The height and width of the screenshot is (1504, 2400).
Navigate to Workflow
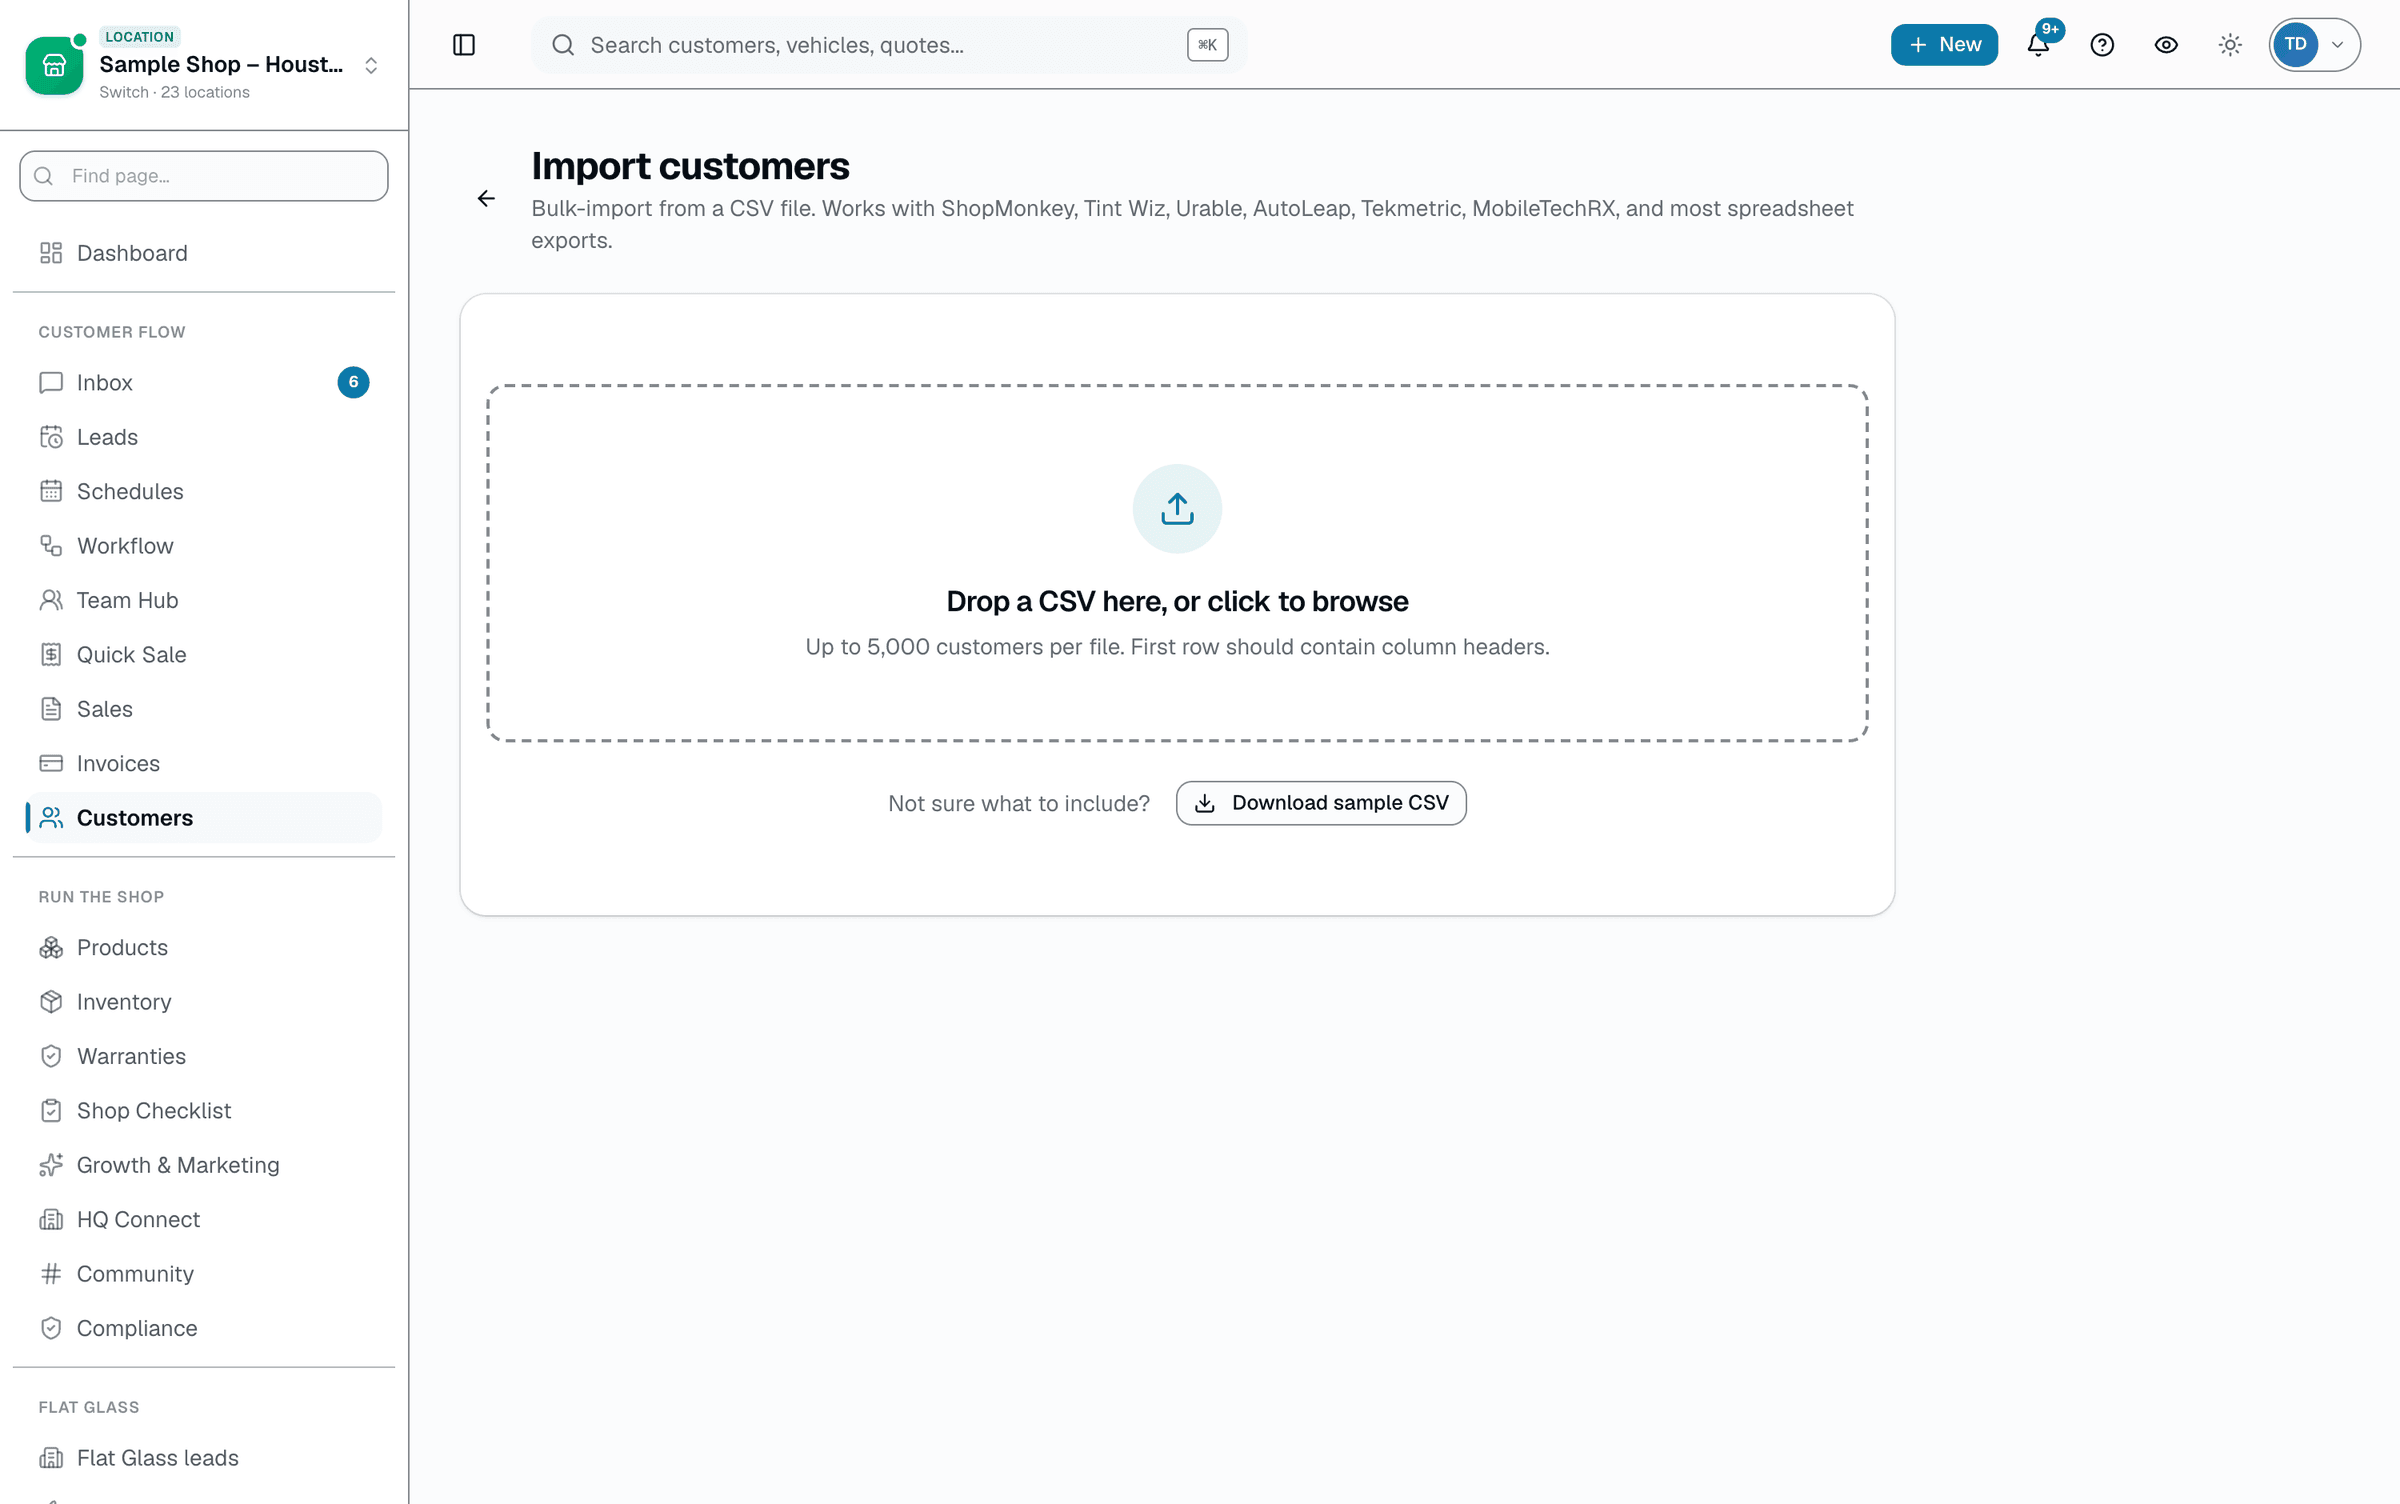click(204, 546)
